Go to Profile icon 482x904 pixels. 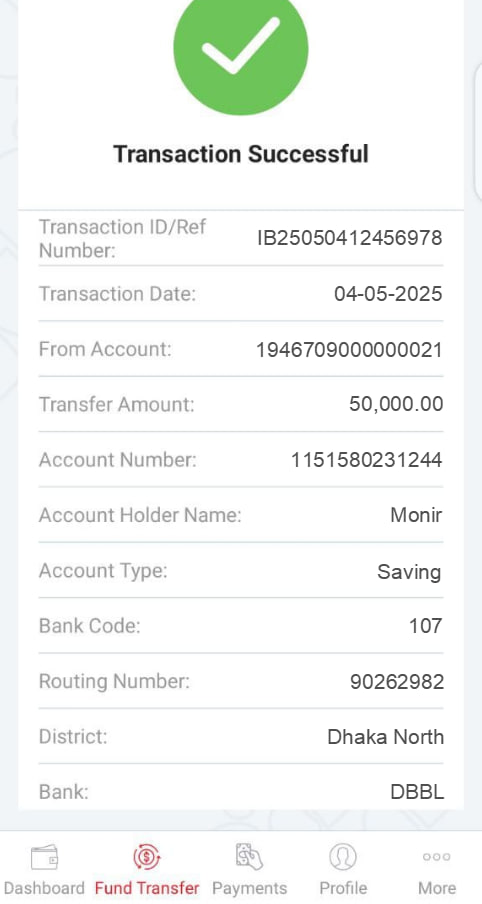(x=343, y=857)
